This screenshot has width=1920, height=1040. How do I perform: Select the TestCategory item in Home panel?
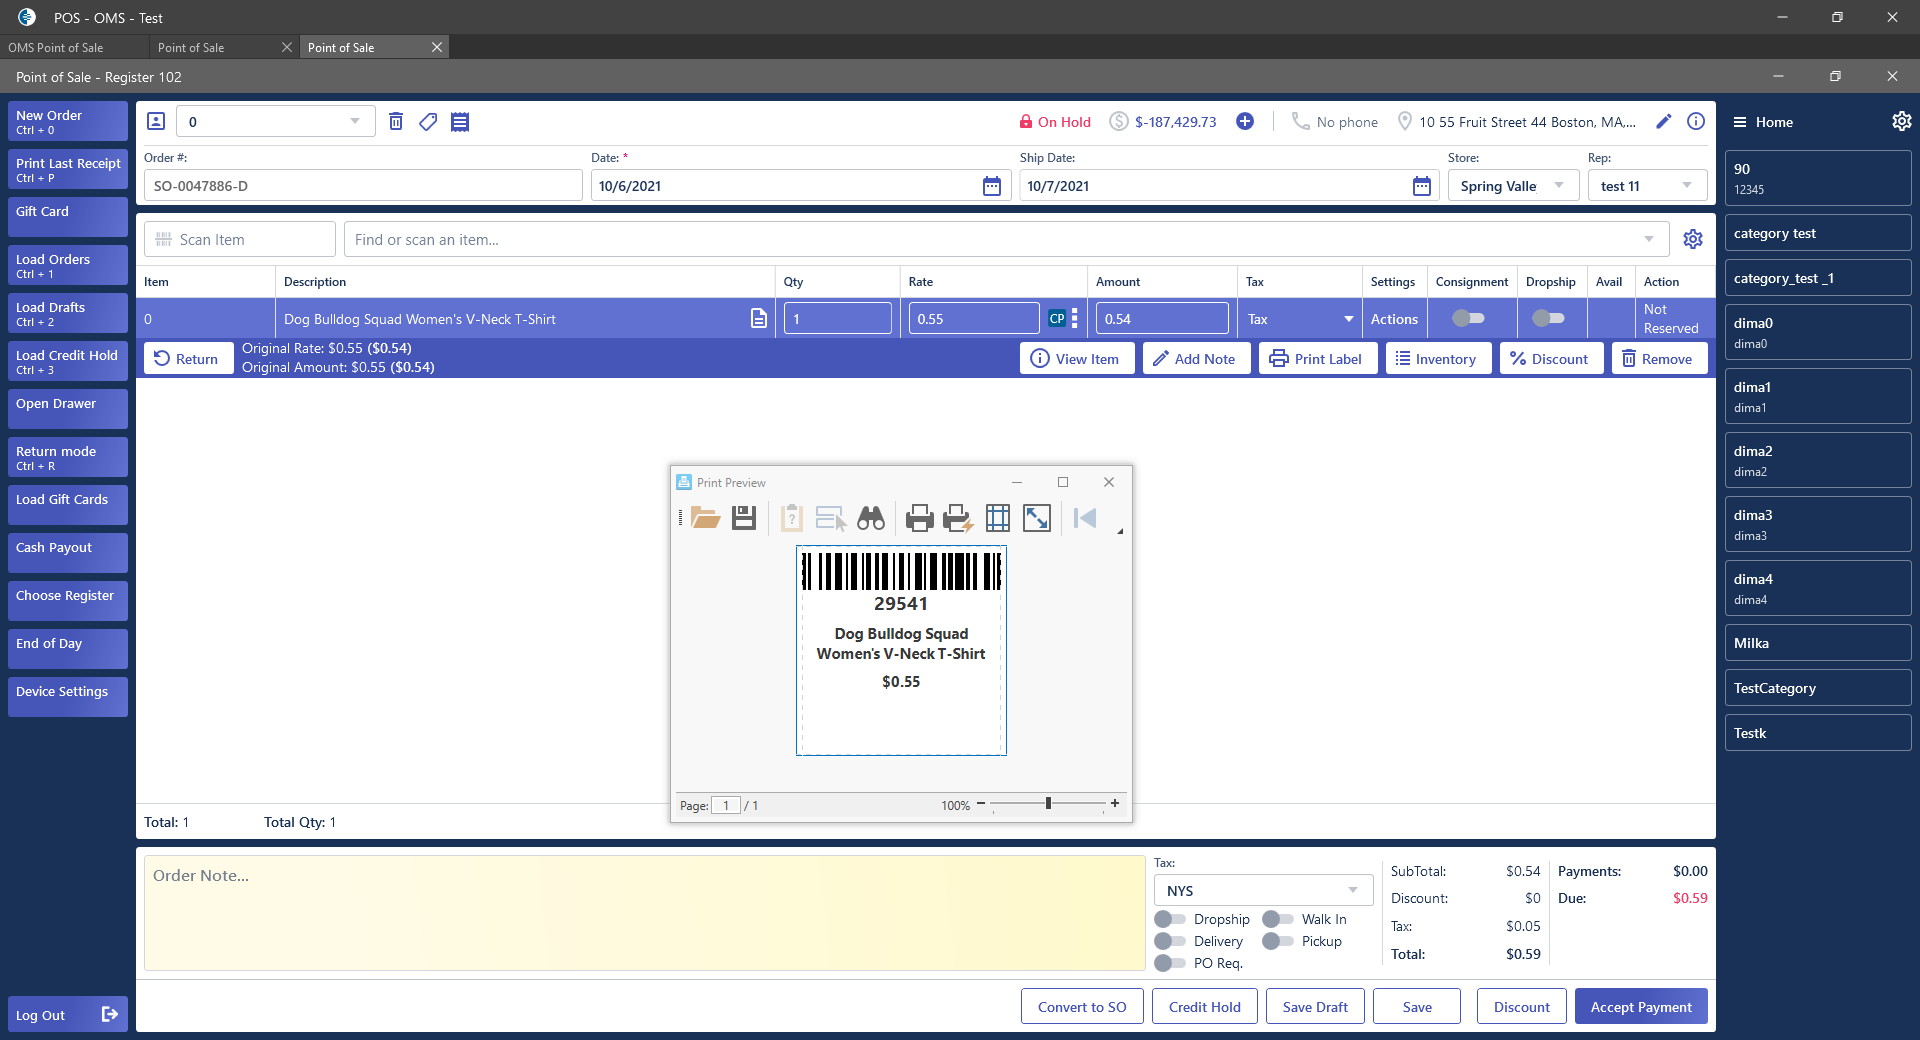1817,688
